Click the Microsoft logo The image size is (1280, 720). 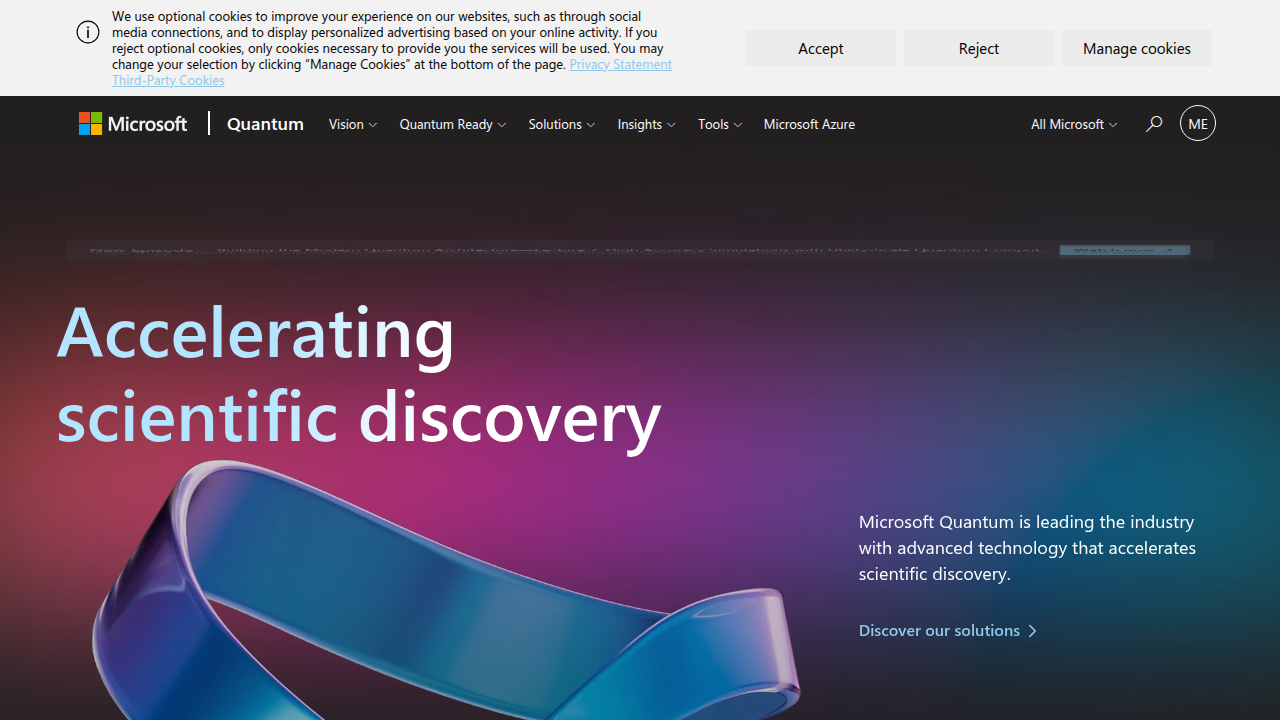[133, 124]
